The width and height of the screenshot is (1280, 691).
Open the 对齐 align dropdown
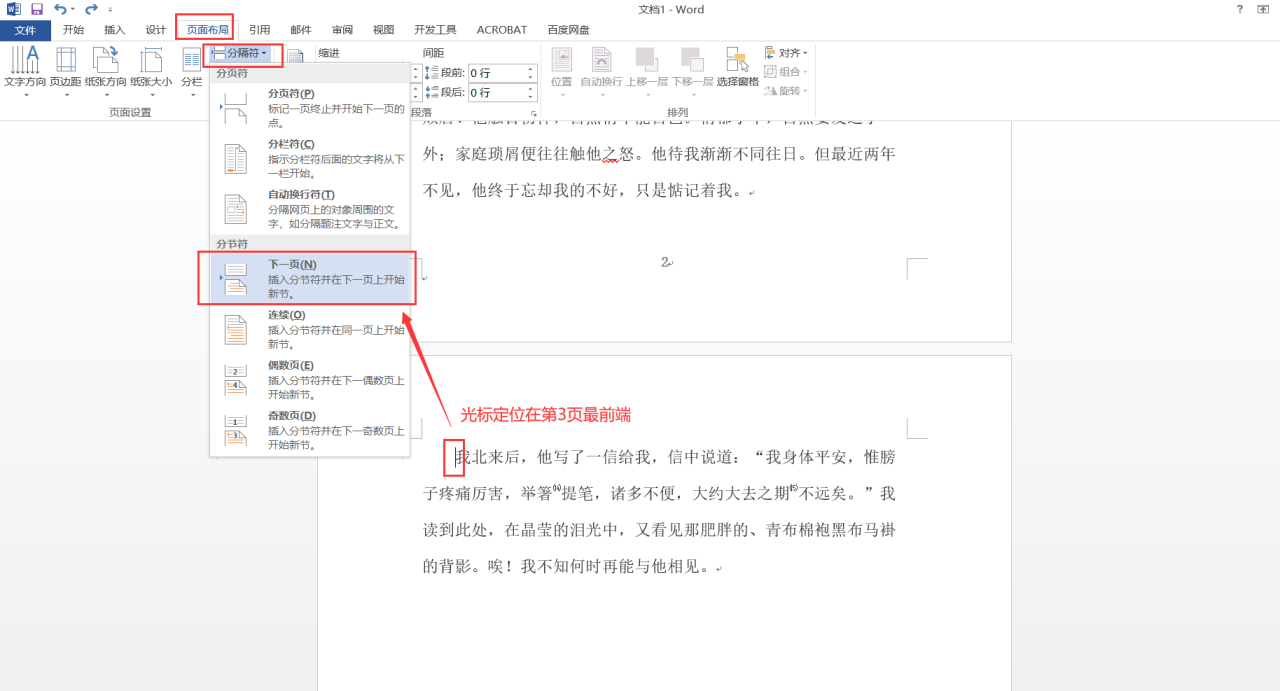coord(787,53)
